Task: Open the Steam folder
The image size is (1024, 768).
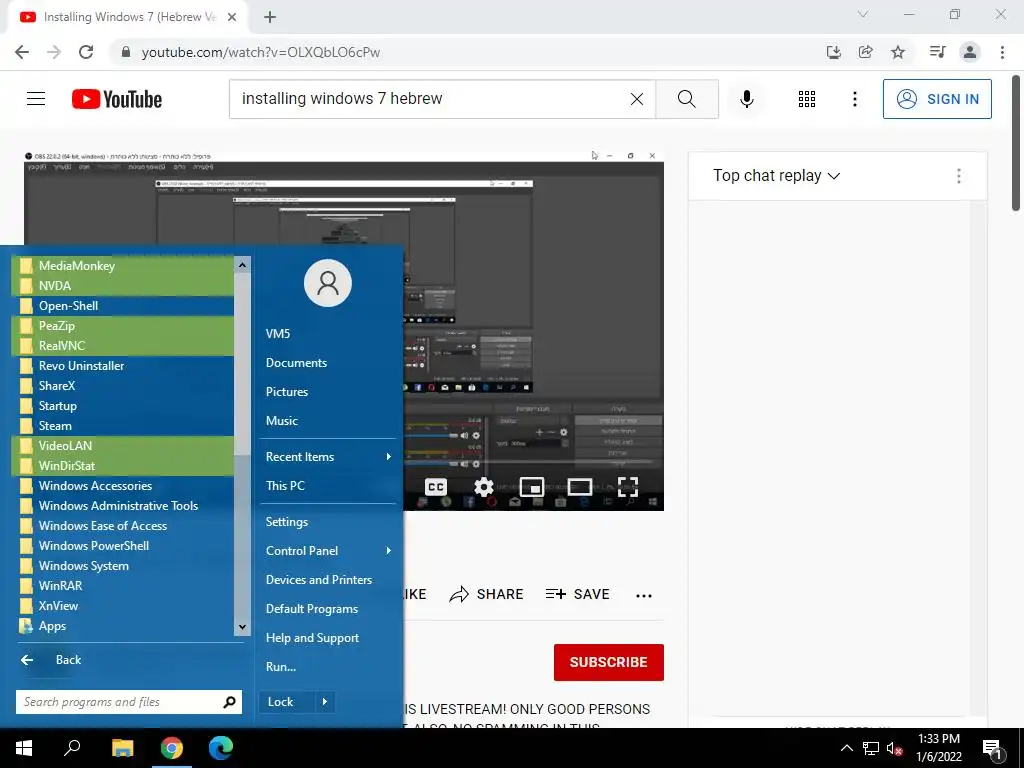Action: (123, 426)
